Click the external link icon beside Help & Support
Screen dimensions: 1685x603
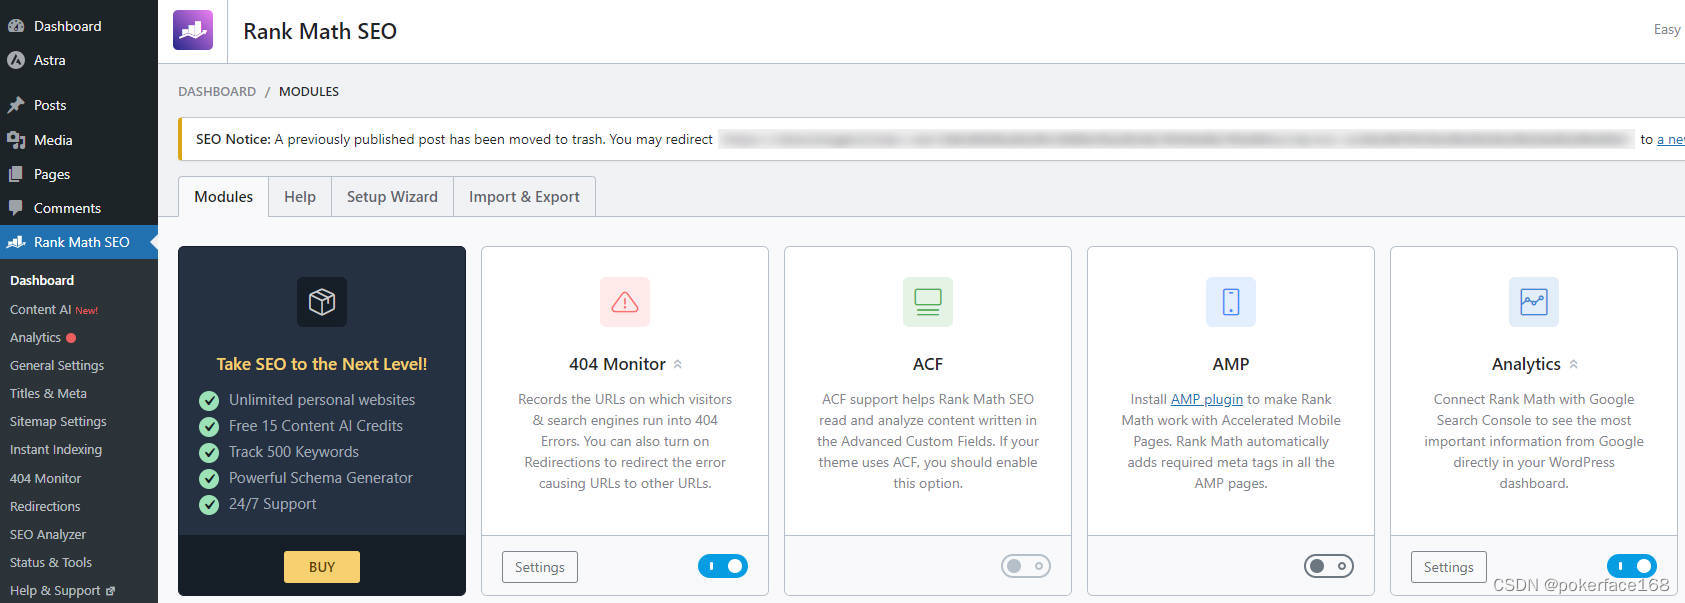click(x=110, y=591)
